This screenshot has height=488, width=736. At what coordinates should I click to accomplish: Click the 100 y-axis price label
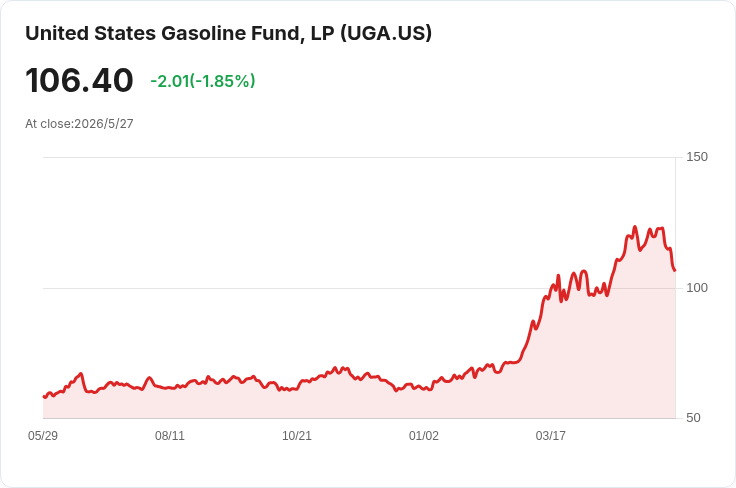tap(697, 288)
